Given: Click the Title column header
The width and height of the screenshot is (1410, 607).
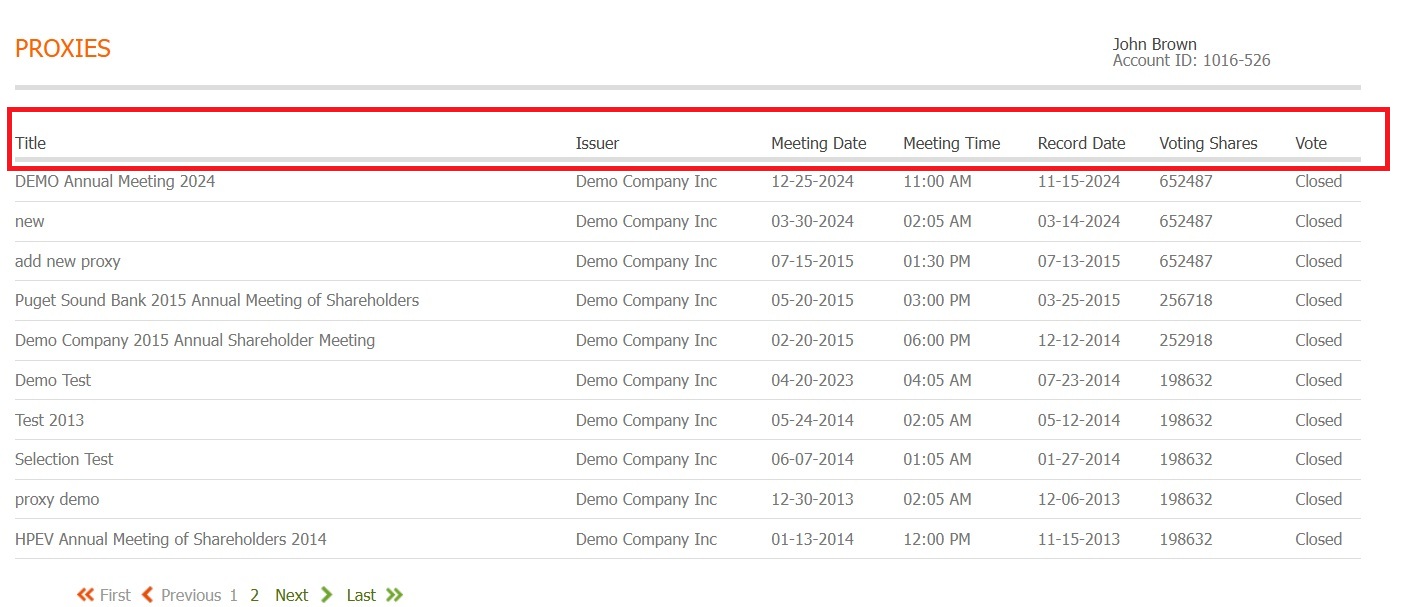Looking at the screenshot, I should 31,143.
